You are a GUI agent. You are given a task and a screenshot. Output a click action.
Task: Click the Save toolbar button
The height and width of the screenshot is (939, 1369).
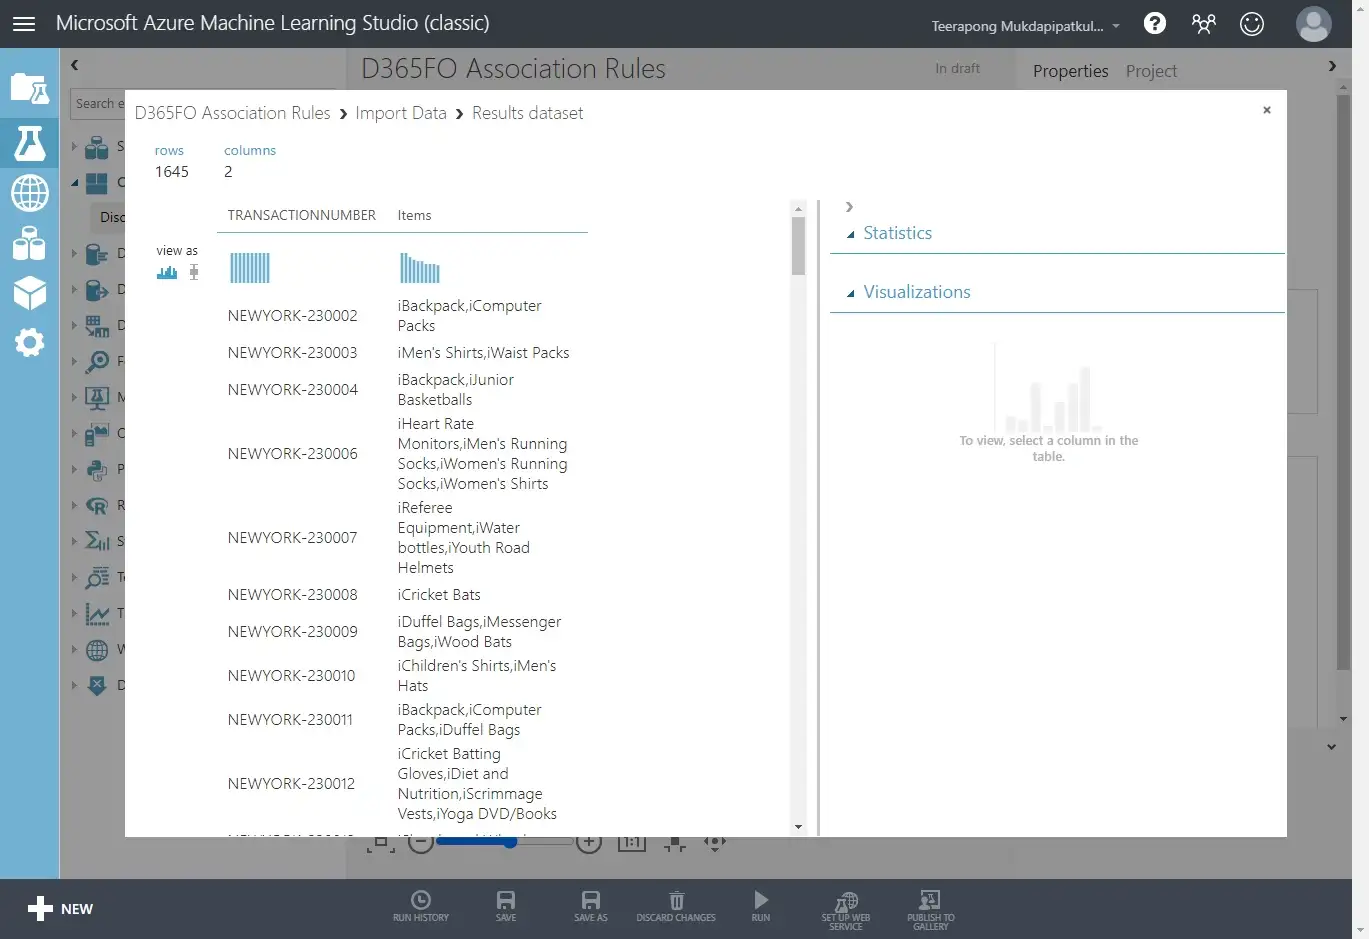506,906
